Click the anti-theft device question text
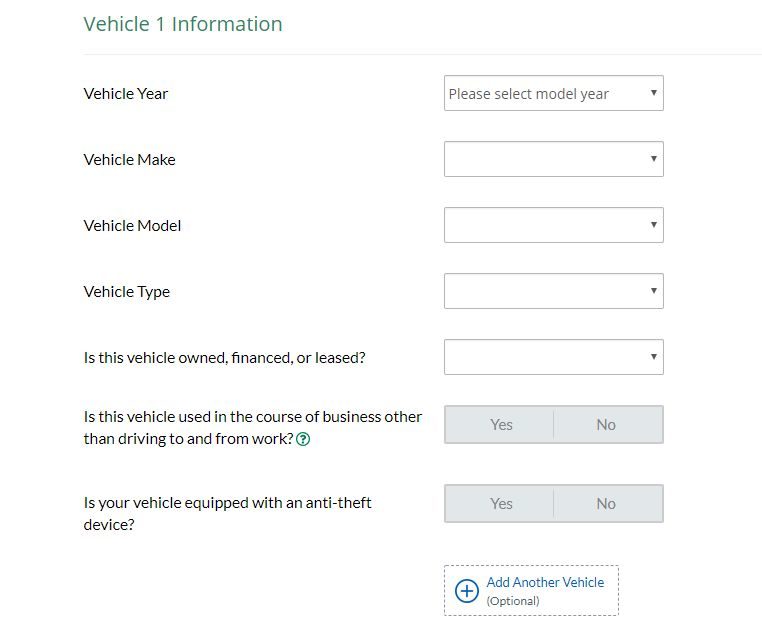Image resolution: width=762 pixels, height=634 pixels. [227, 514]
